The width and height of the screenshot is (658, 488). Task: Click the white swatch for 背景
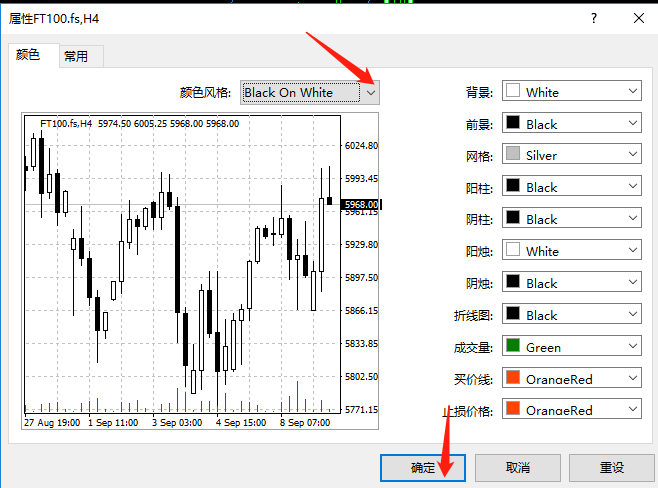pyautogui.click(x=513, y=90)
